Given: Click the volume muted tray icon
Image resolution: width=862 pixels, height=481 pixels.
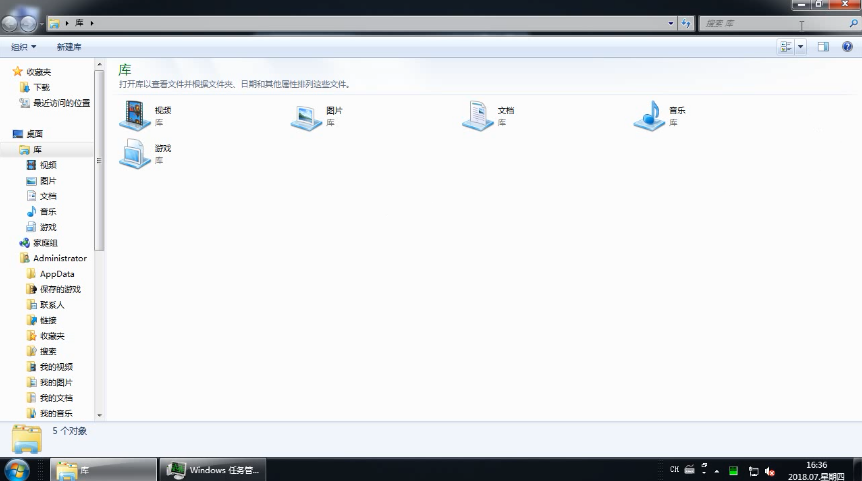Looking at the screenshot, I should (770, 471).
